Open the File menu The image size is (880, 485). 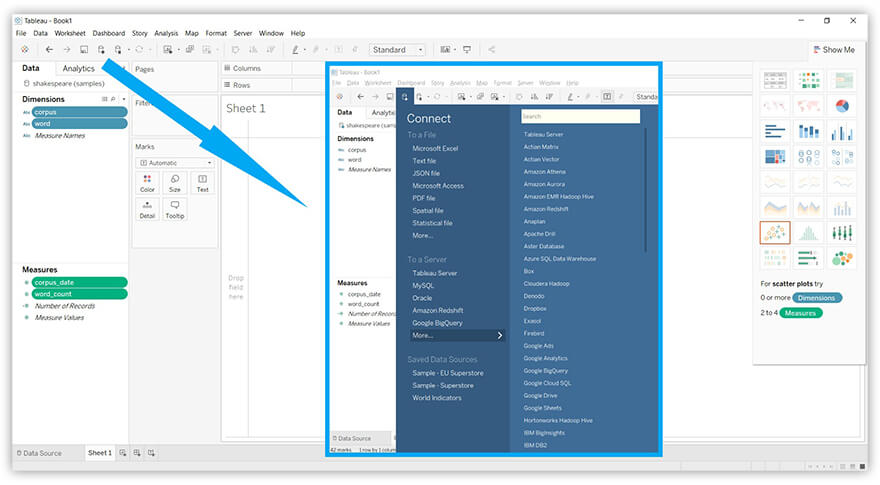[21, 33]
